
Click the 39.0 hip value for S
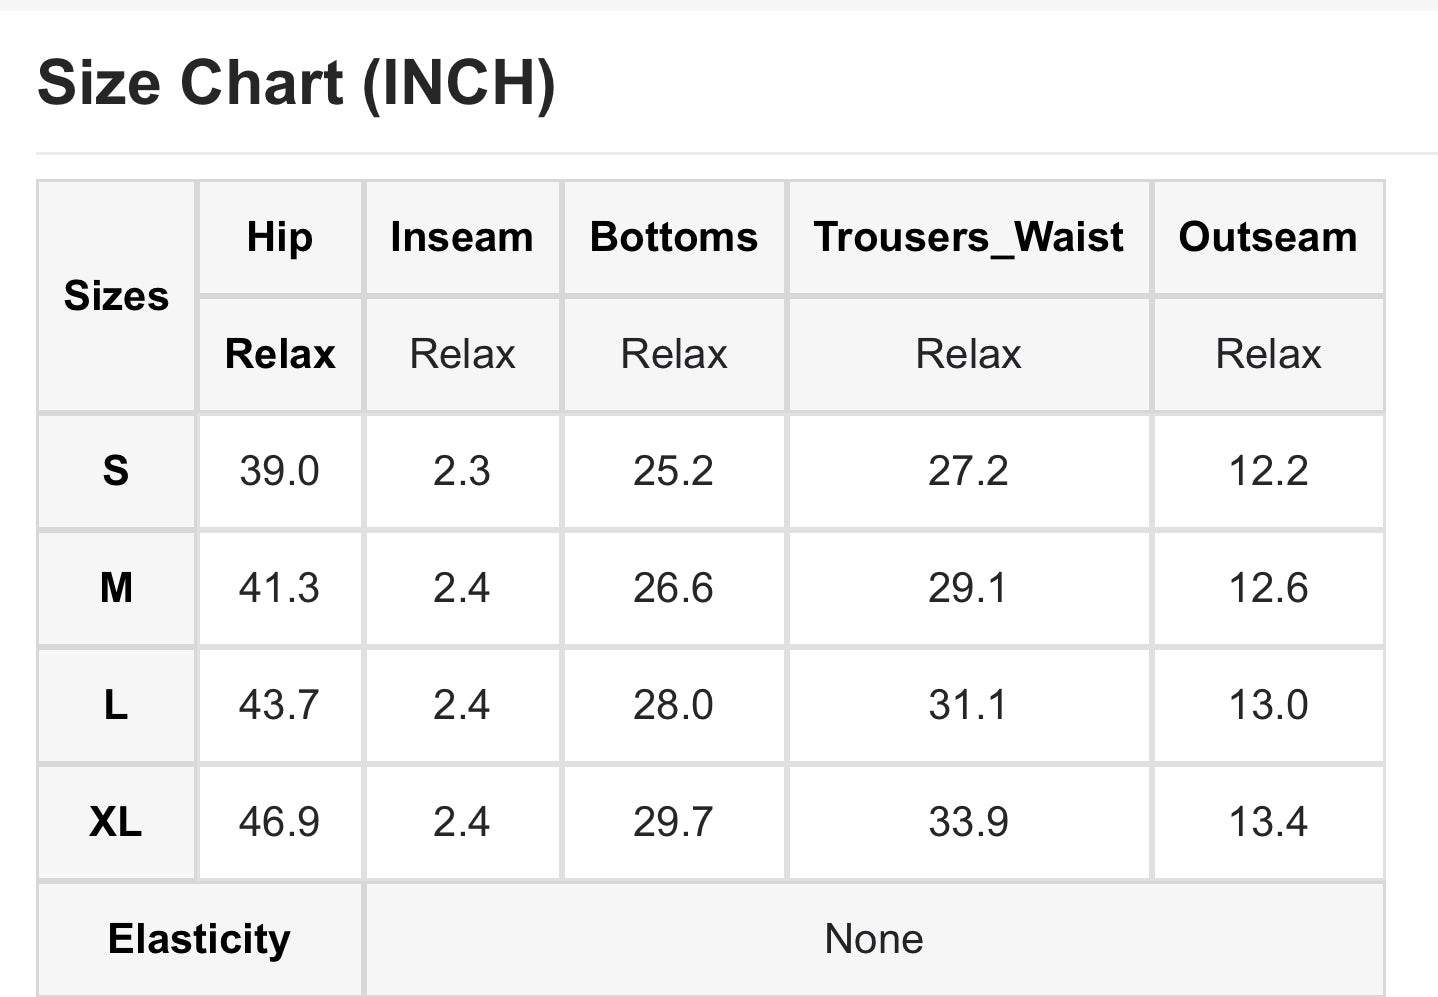click(x=280, y=471)
